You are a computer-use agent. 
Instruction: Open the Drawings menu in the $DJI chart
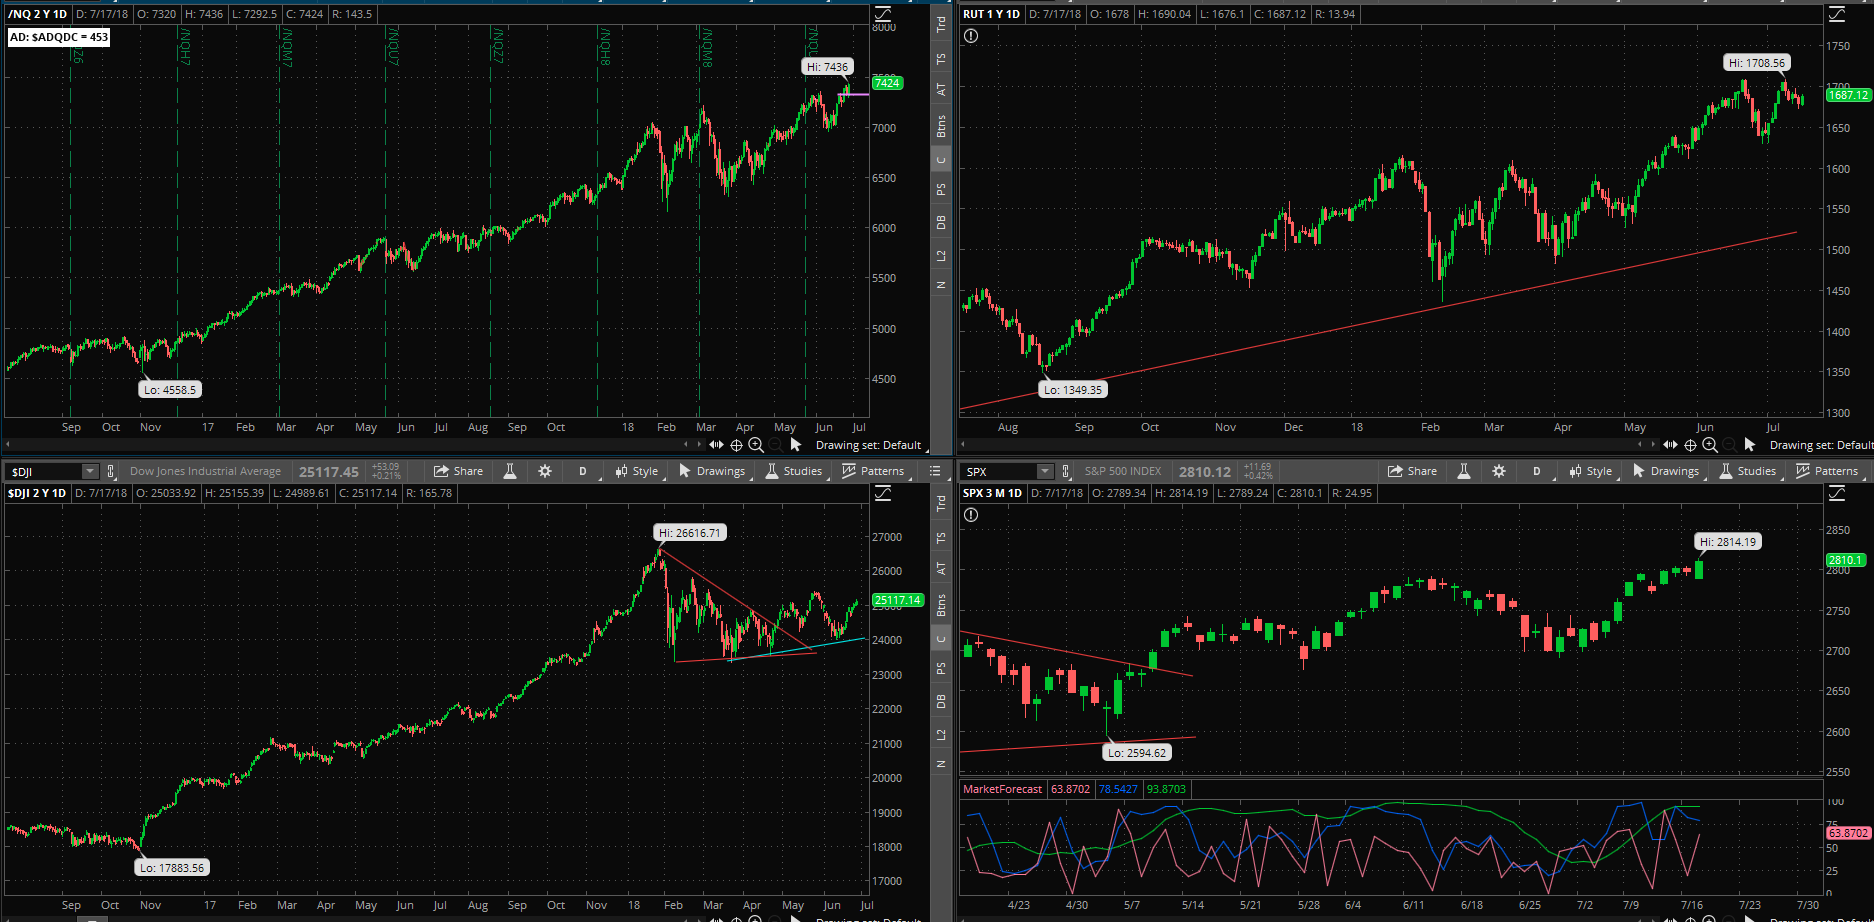point(712,471)
